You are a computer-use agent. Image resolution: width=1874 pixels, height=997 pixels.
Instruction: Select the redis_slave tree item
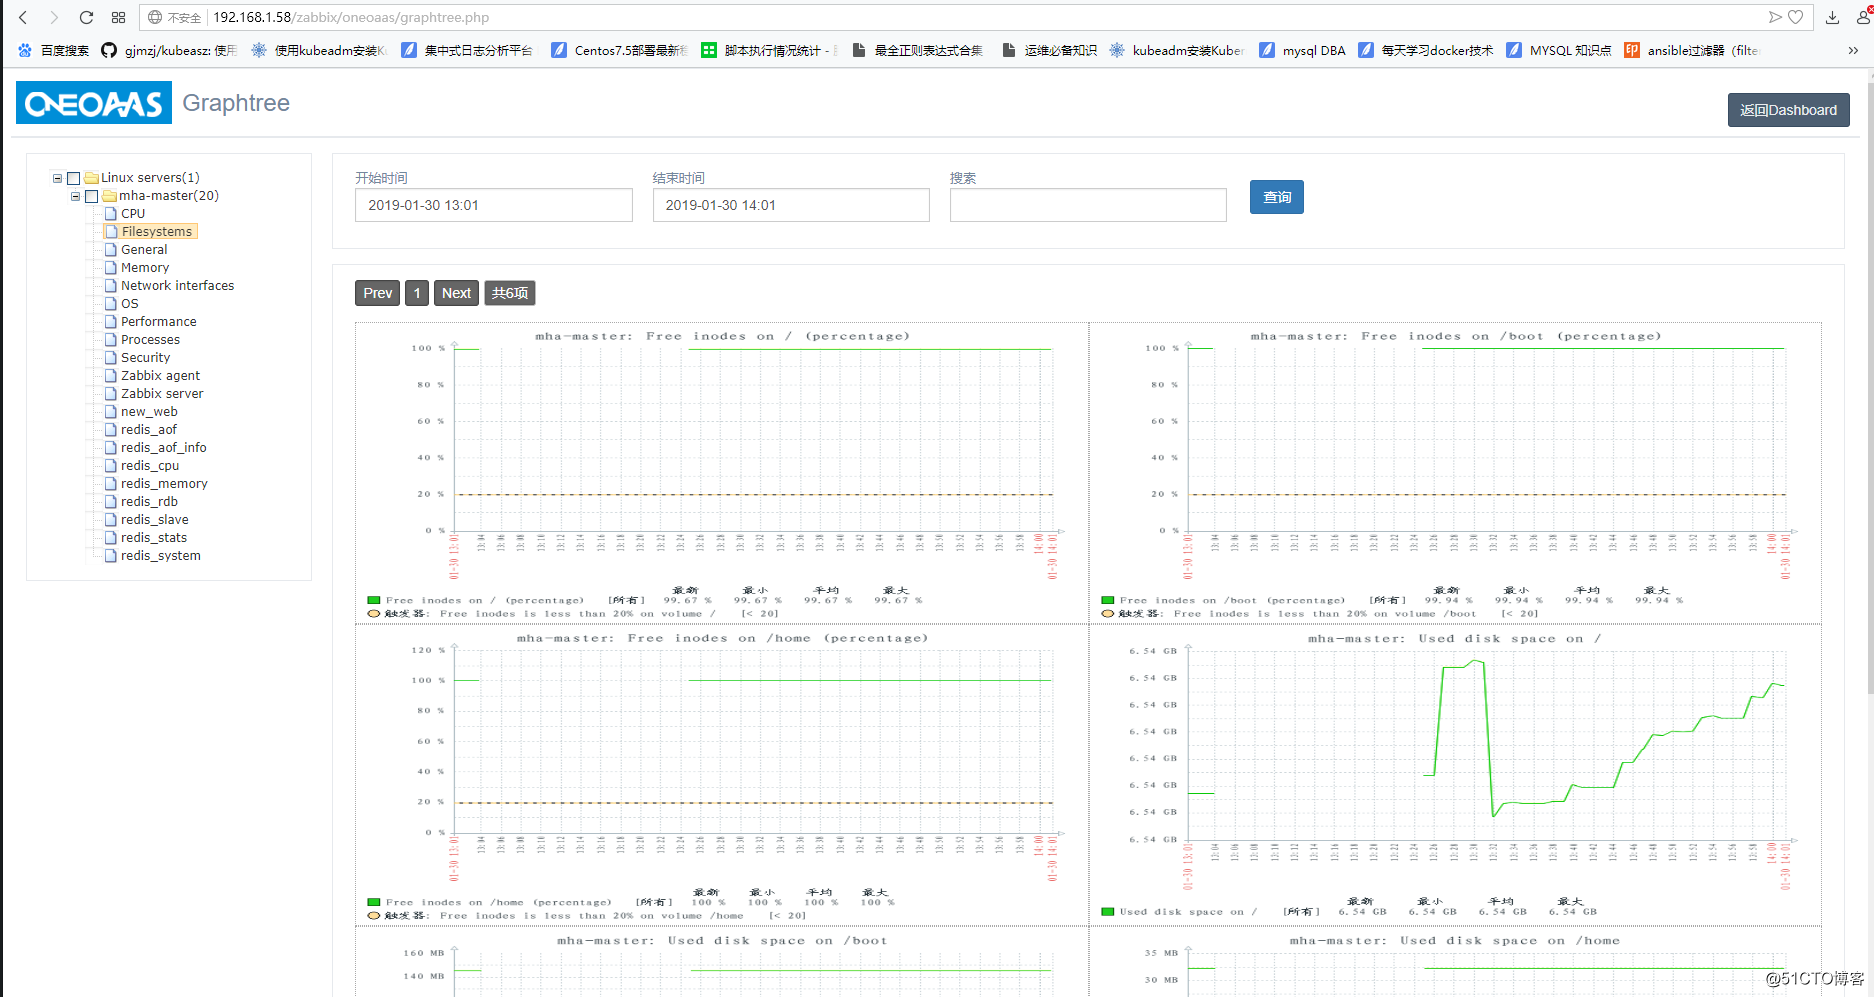(155, 520)
